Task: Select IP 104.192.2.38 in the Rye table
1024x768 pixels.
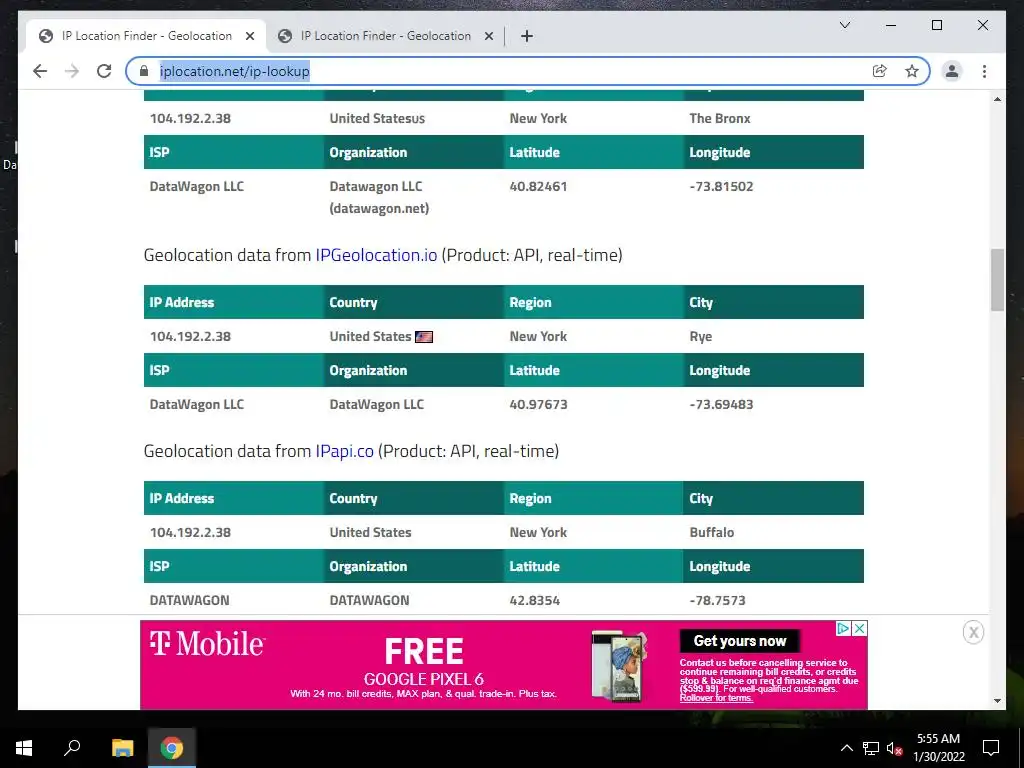Action: click(x=190, y=336)
